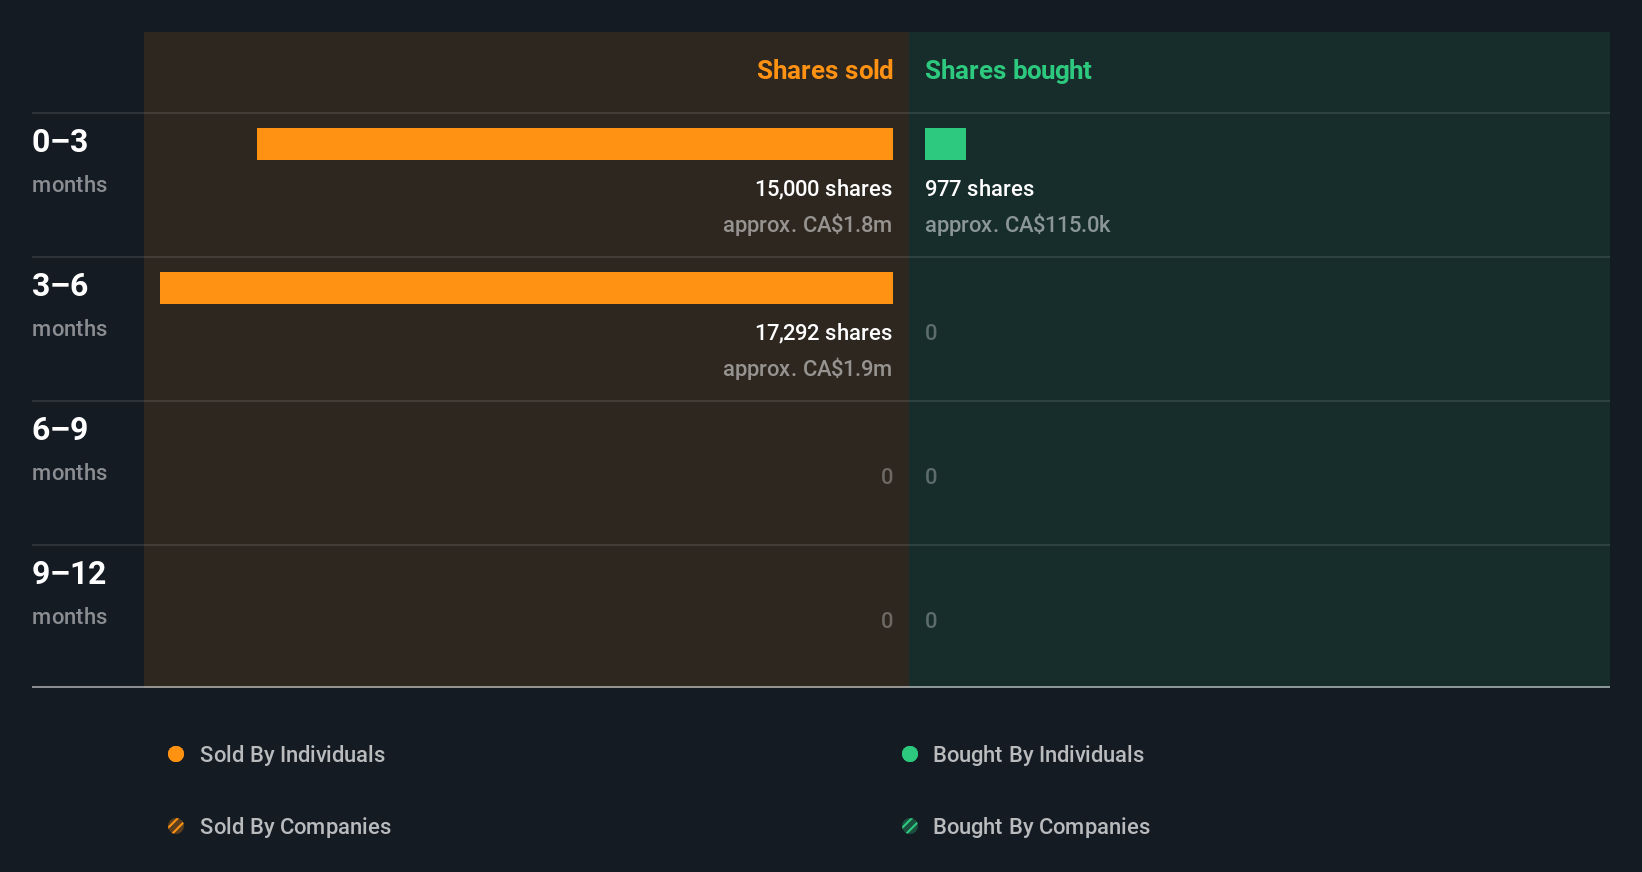
Task: Click the Shares bought column header
Action: point(1008,70)
